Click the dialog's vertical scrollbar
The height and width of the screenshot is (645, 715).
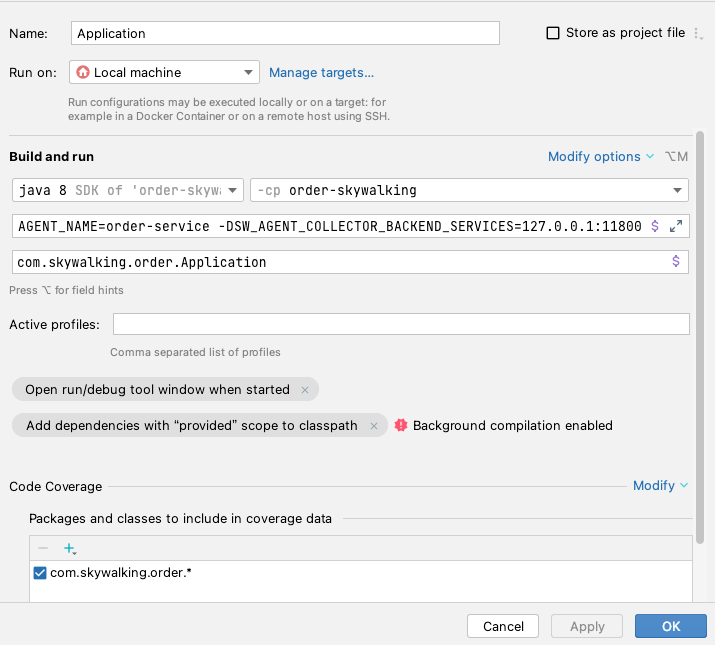tap(700, 338)
